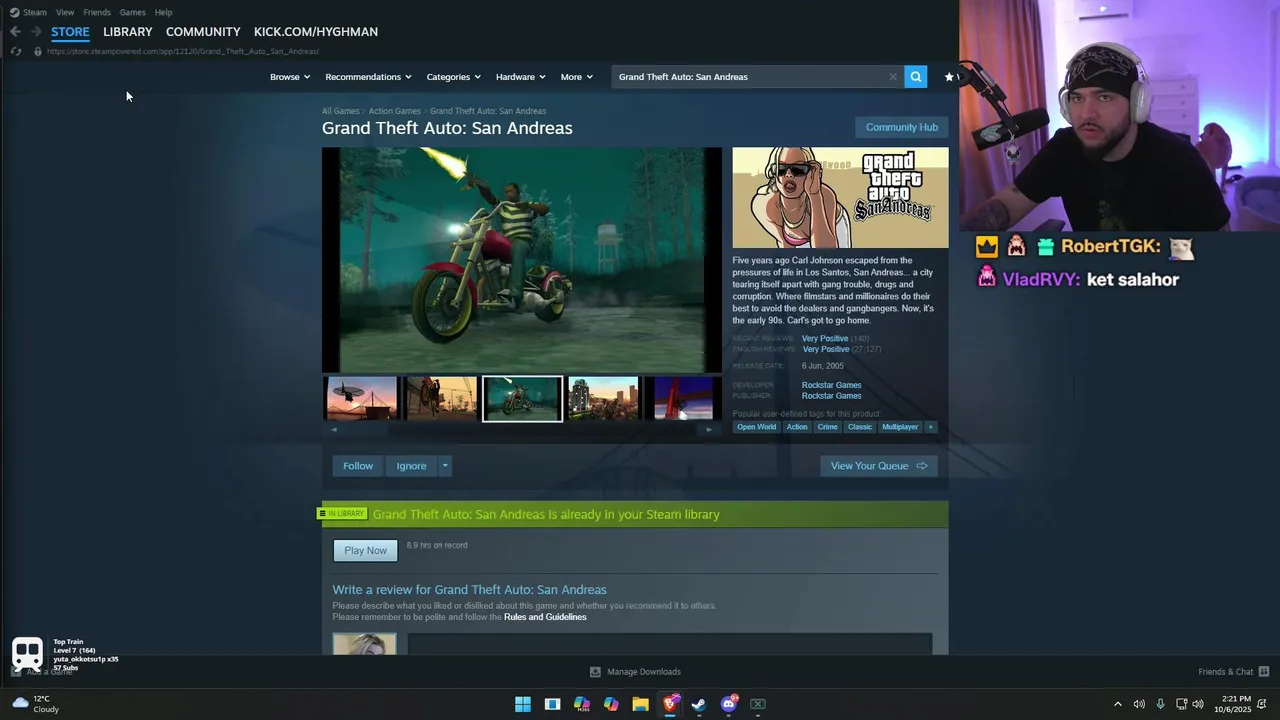Open File Explorer from the taskbar
Viewport: 1280px width, 720px height.
[x=640, y=704]
